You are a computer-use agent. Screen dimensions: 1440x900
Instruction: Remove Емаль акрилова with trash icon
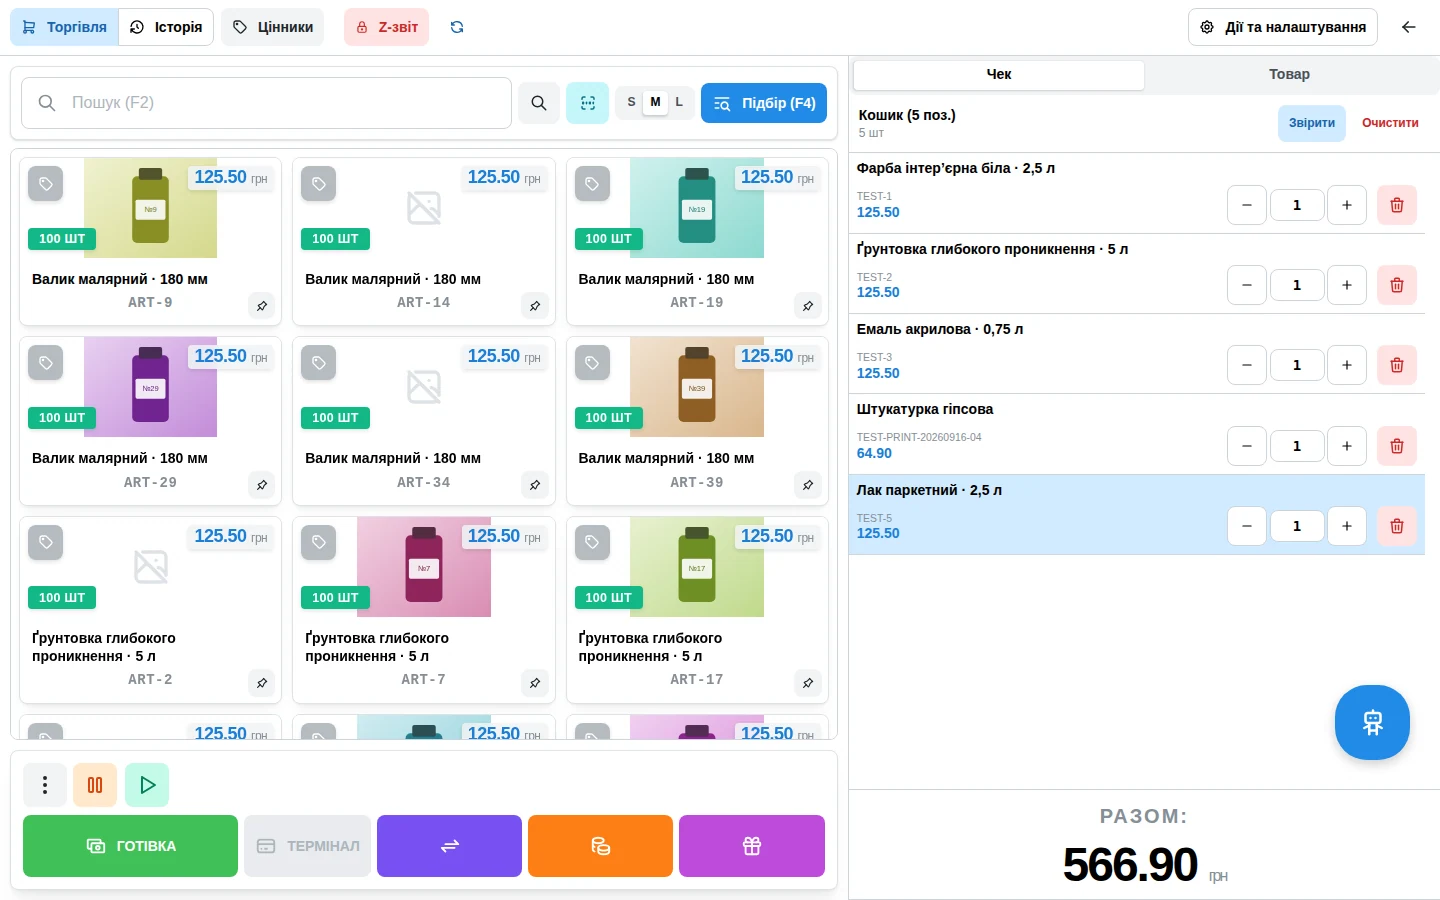1397,365
